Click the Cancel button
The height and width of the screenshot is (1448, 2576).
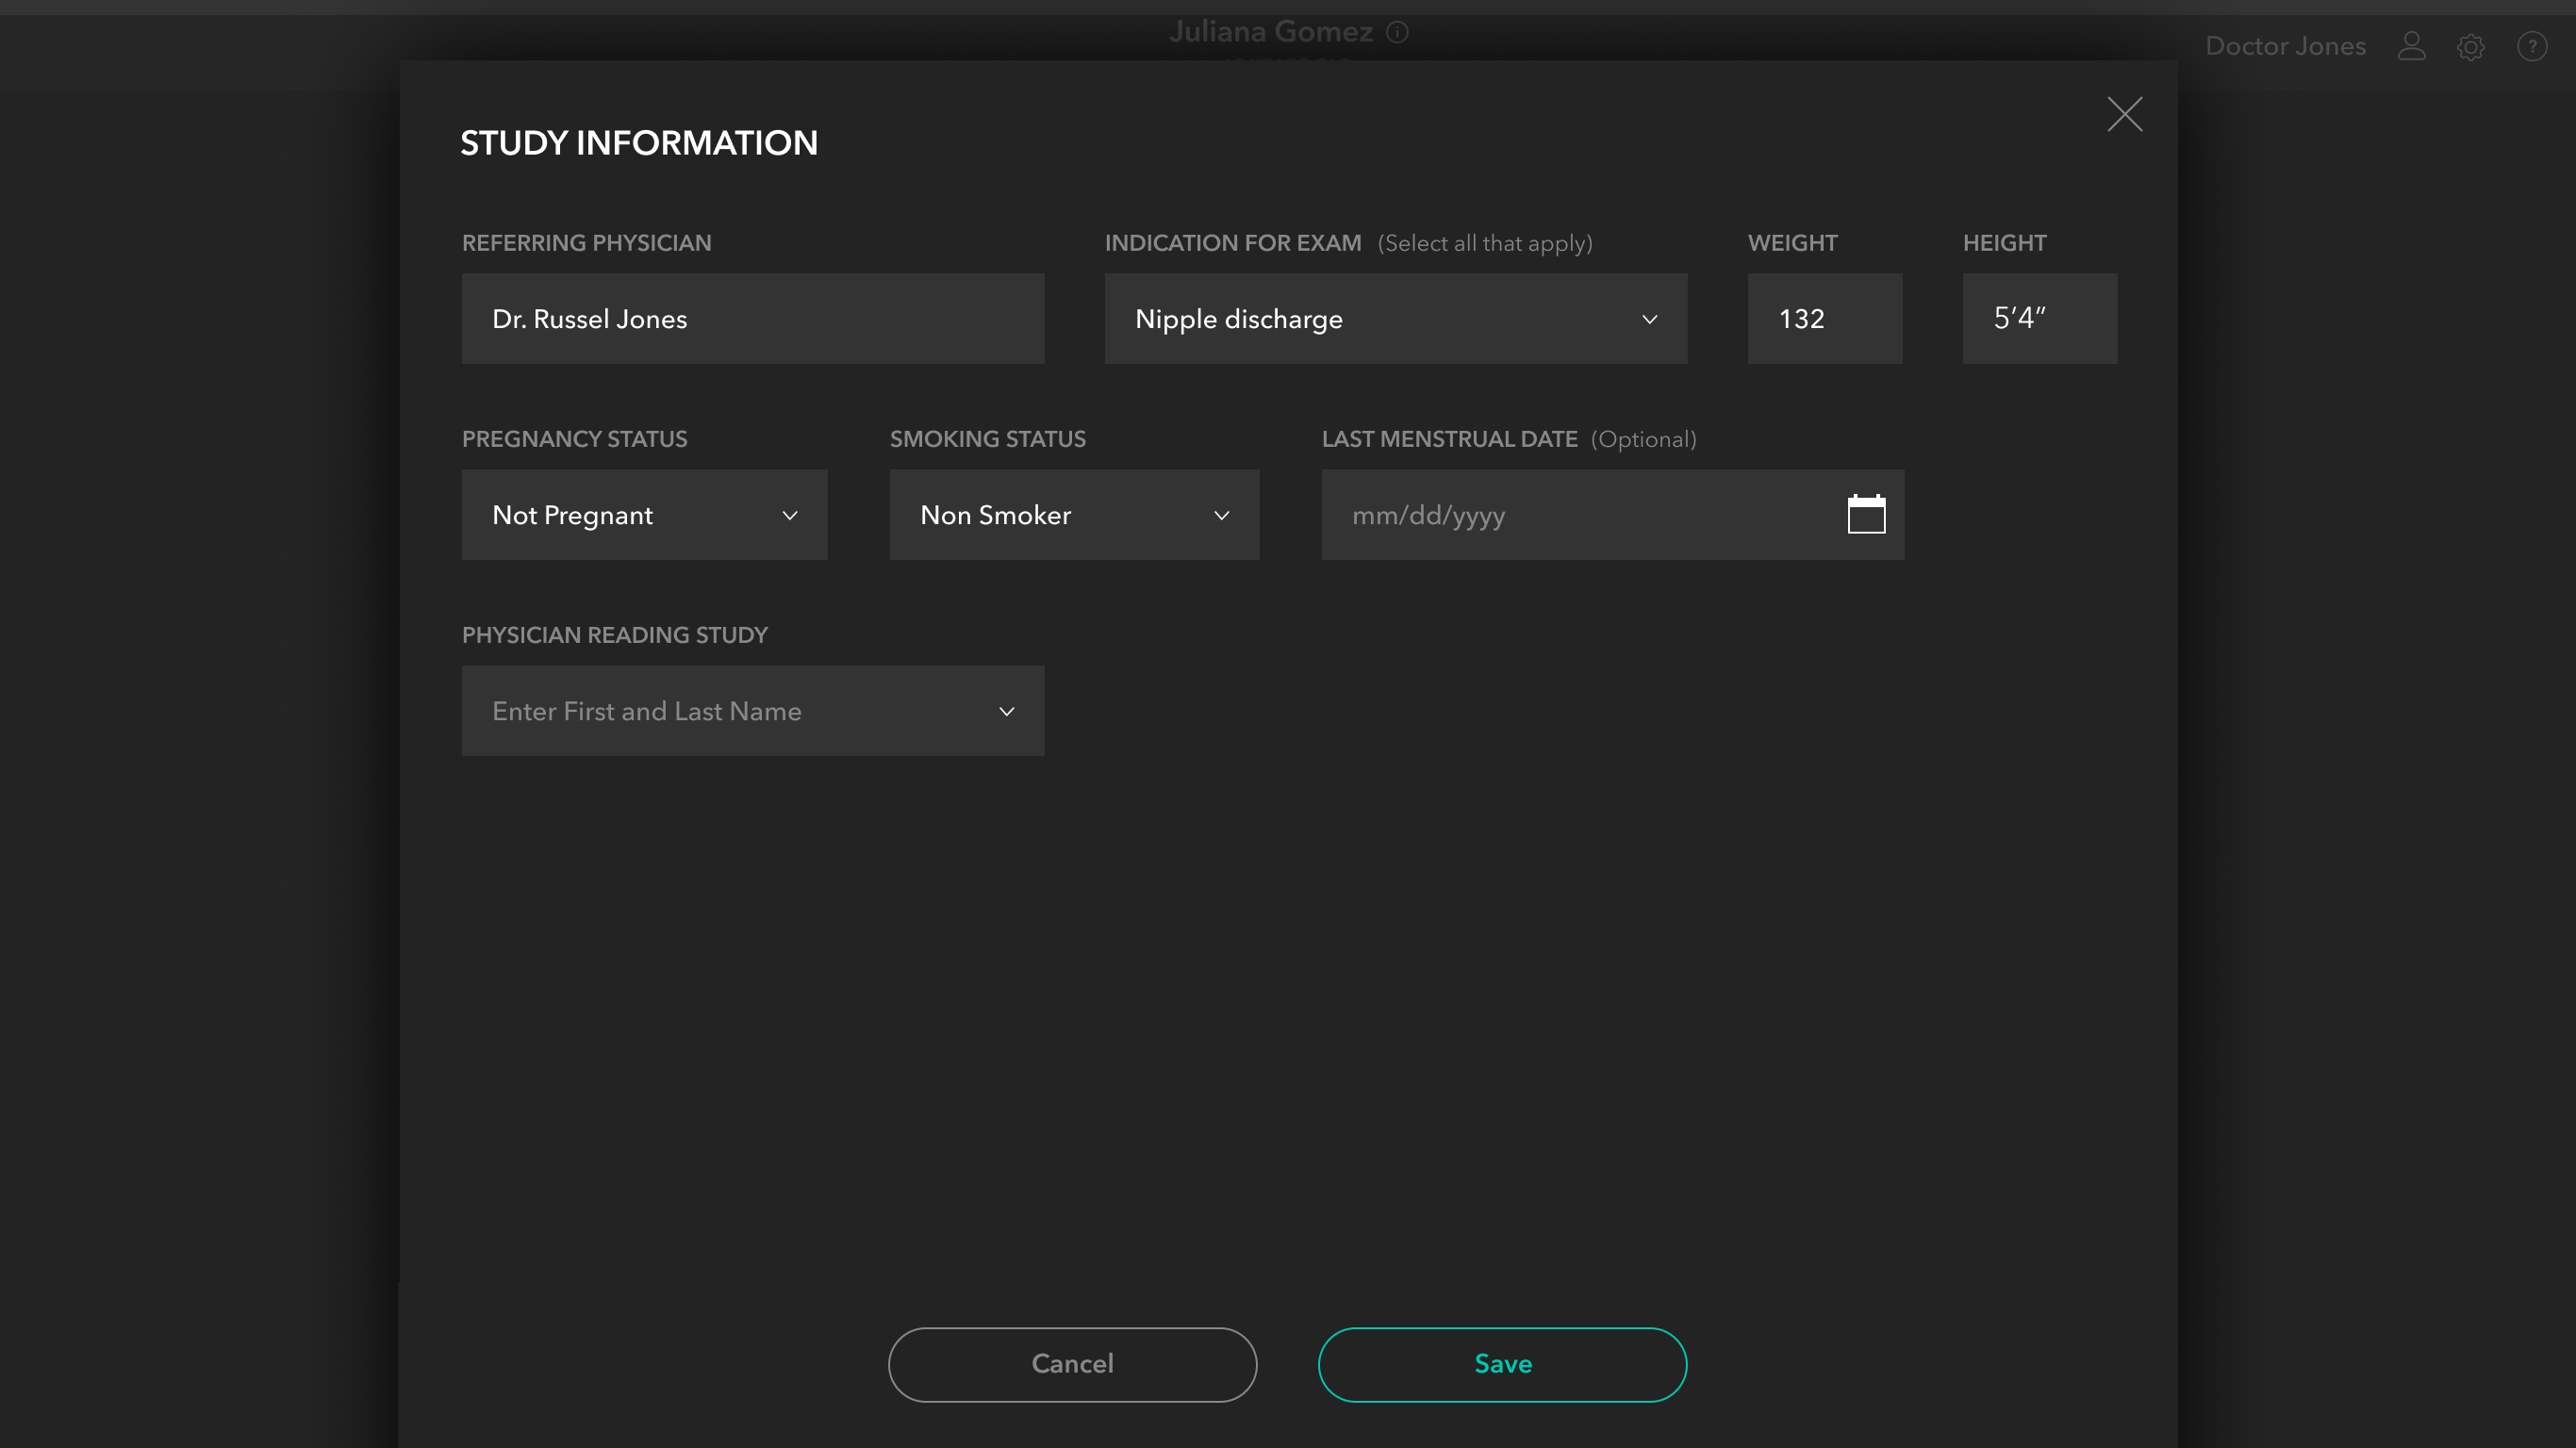pos(1072,1364)
